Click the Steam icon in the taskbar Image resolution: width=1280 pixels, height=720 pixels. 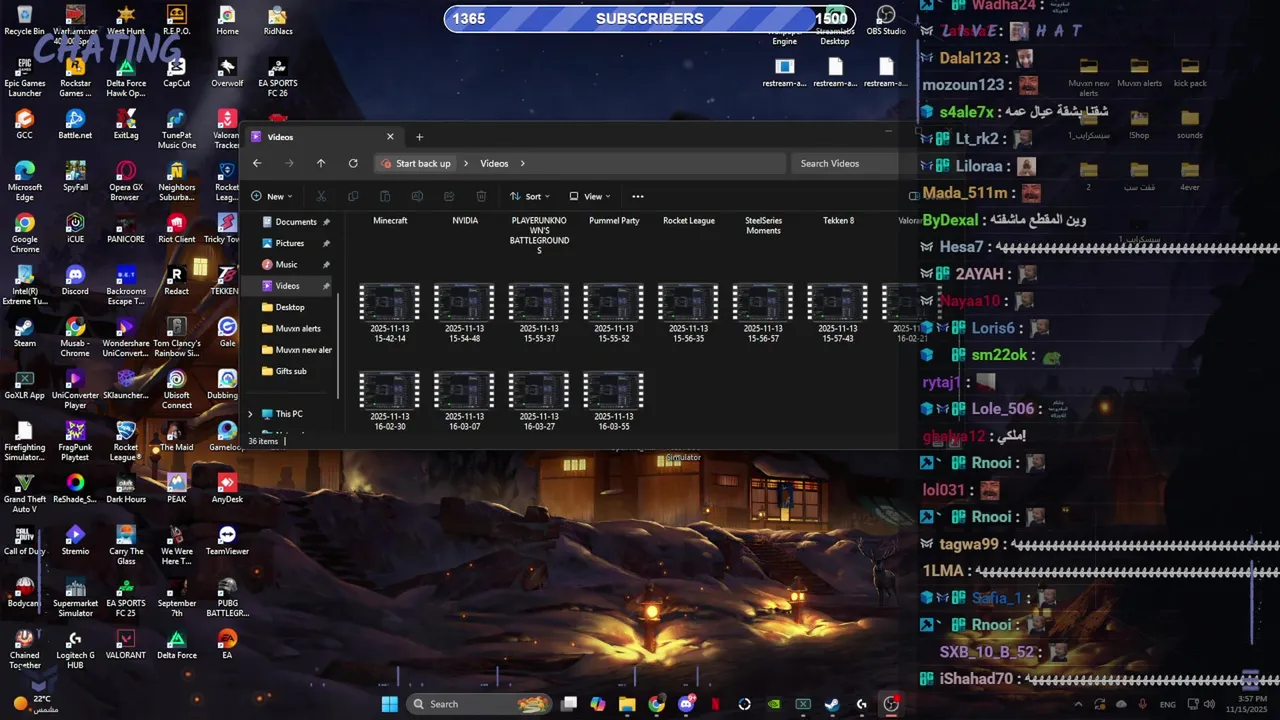pos(832,704)
